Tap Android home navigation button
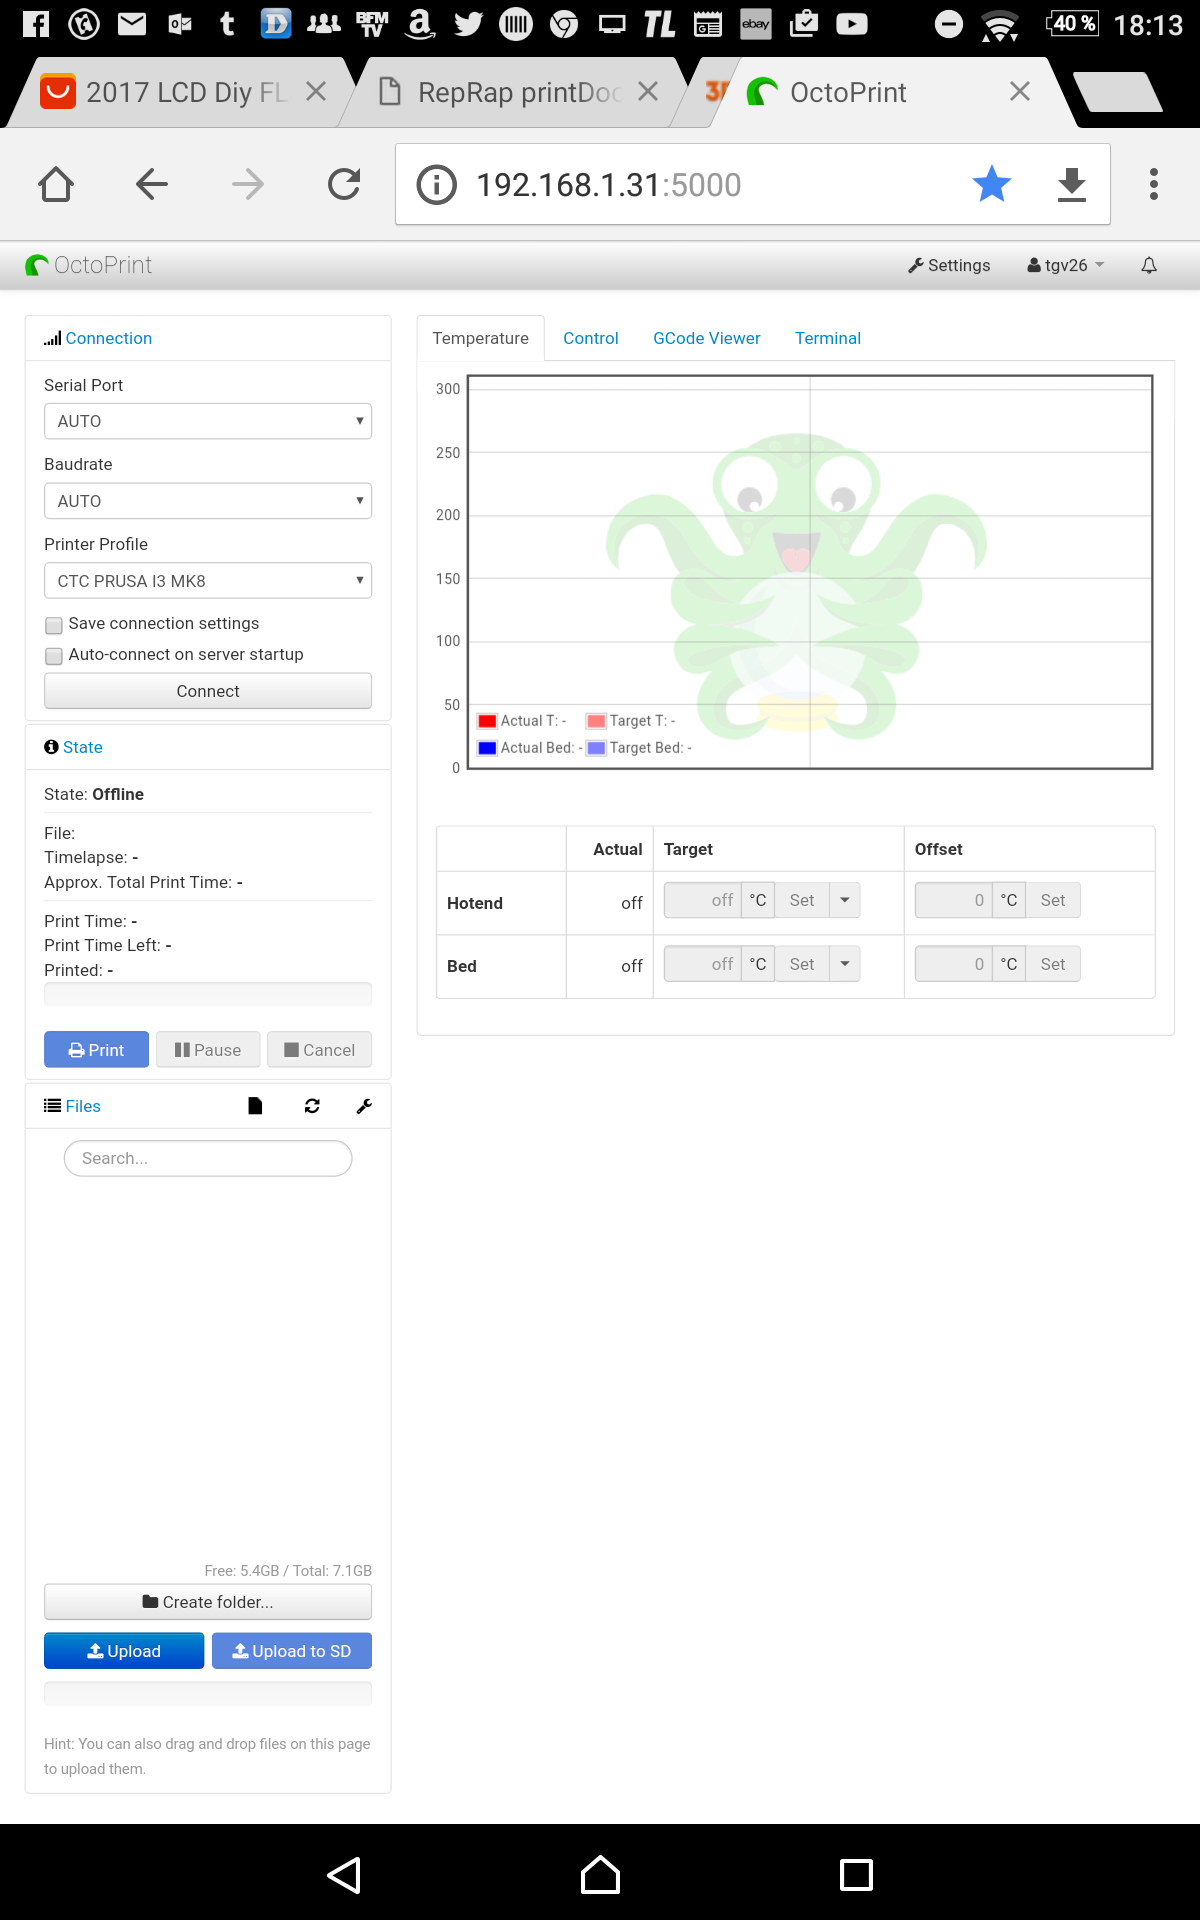 pos(600,1875)
